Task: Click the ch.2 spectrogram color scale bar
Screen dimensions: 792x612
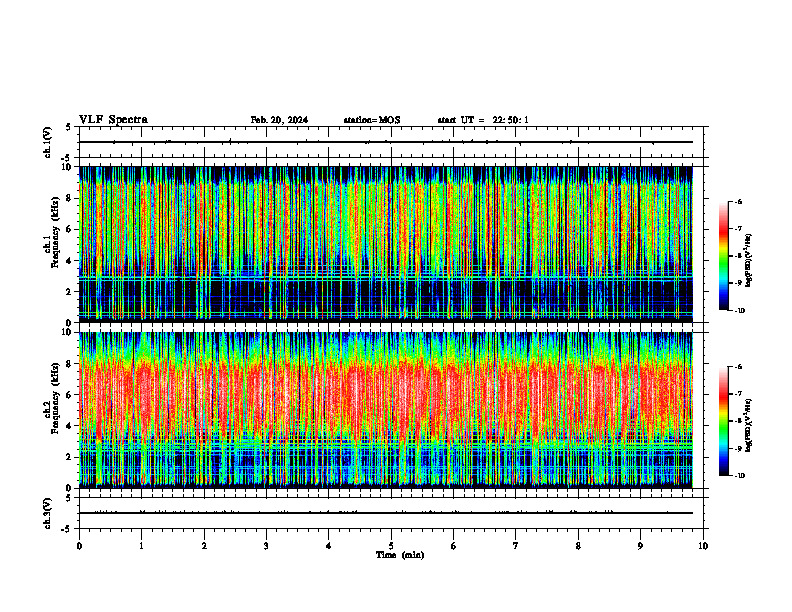Action: (x=723, y=421)
